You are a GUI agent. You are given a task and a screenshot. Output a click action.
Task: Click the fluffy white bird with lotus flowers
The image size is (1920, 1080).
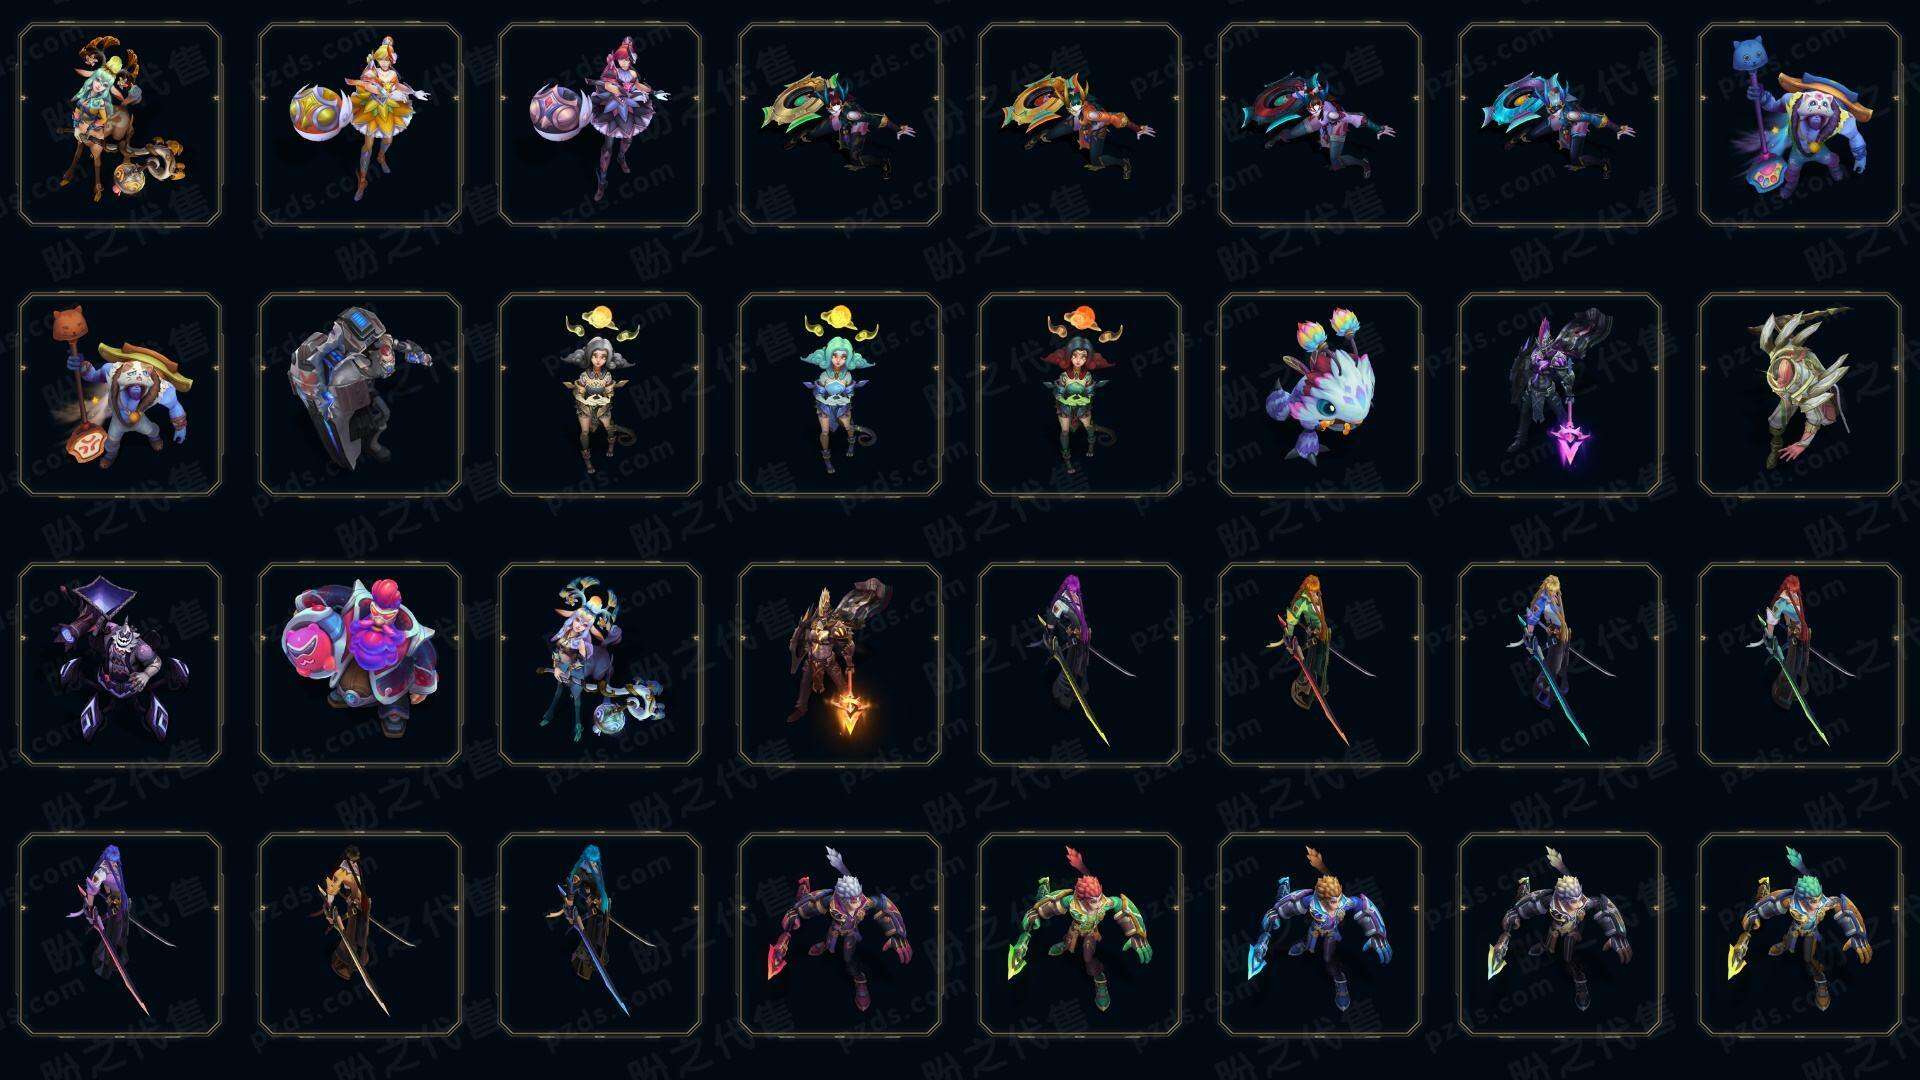coord(1320,394)
